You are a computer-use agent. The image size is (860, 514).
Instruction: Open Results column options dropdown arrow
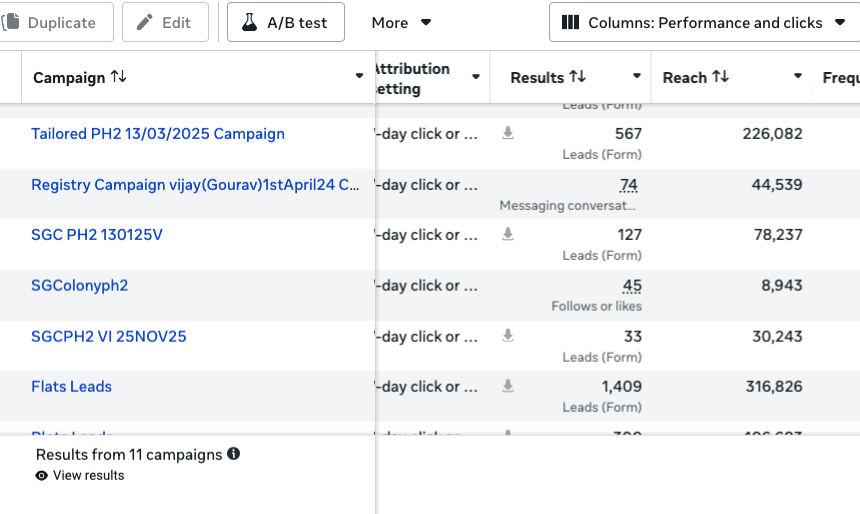click(637, 77)
